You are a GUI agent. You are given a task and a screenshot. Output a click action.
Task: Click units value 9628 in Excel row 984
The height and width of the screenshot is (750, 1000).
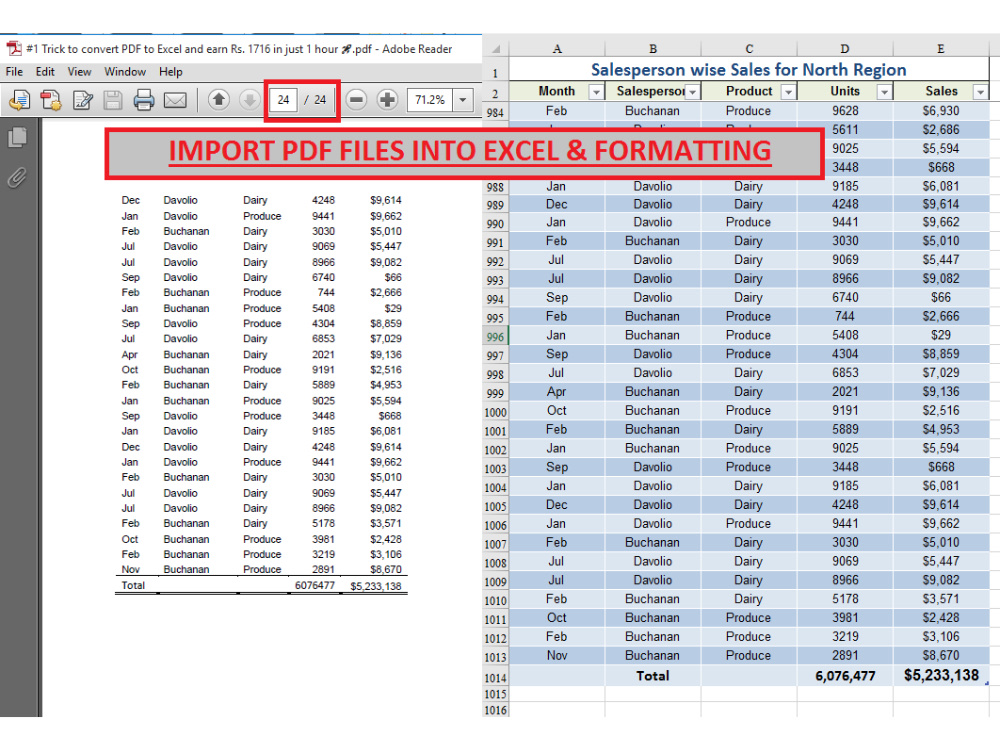coord(845,111)
